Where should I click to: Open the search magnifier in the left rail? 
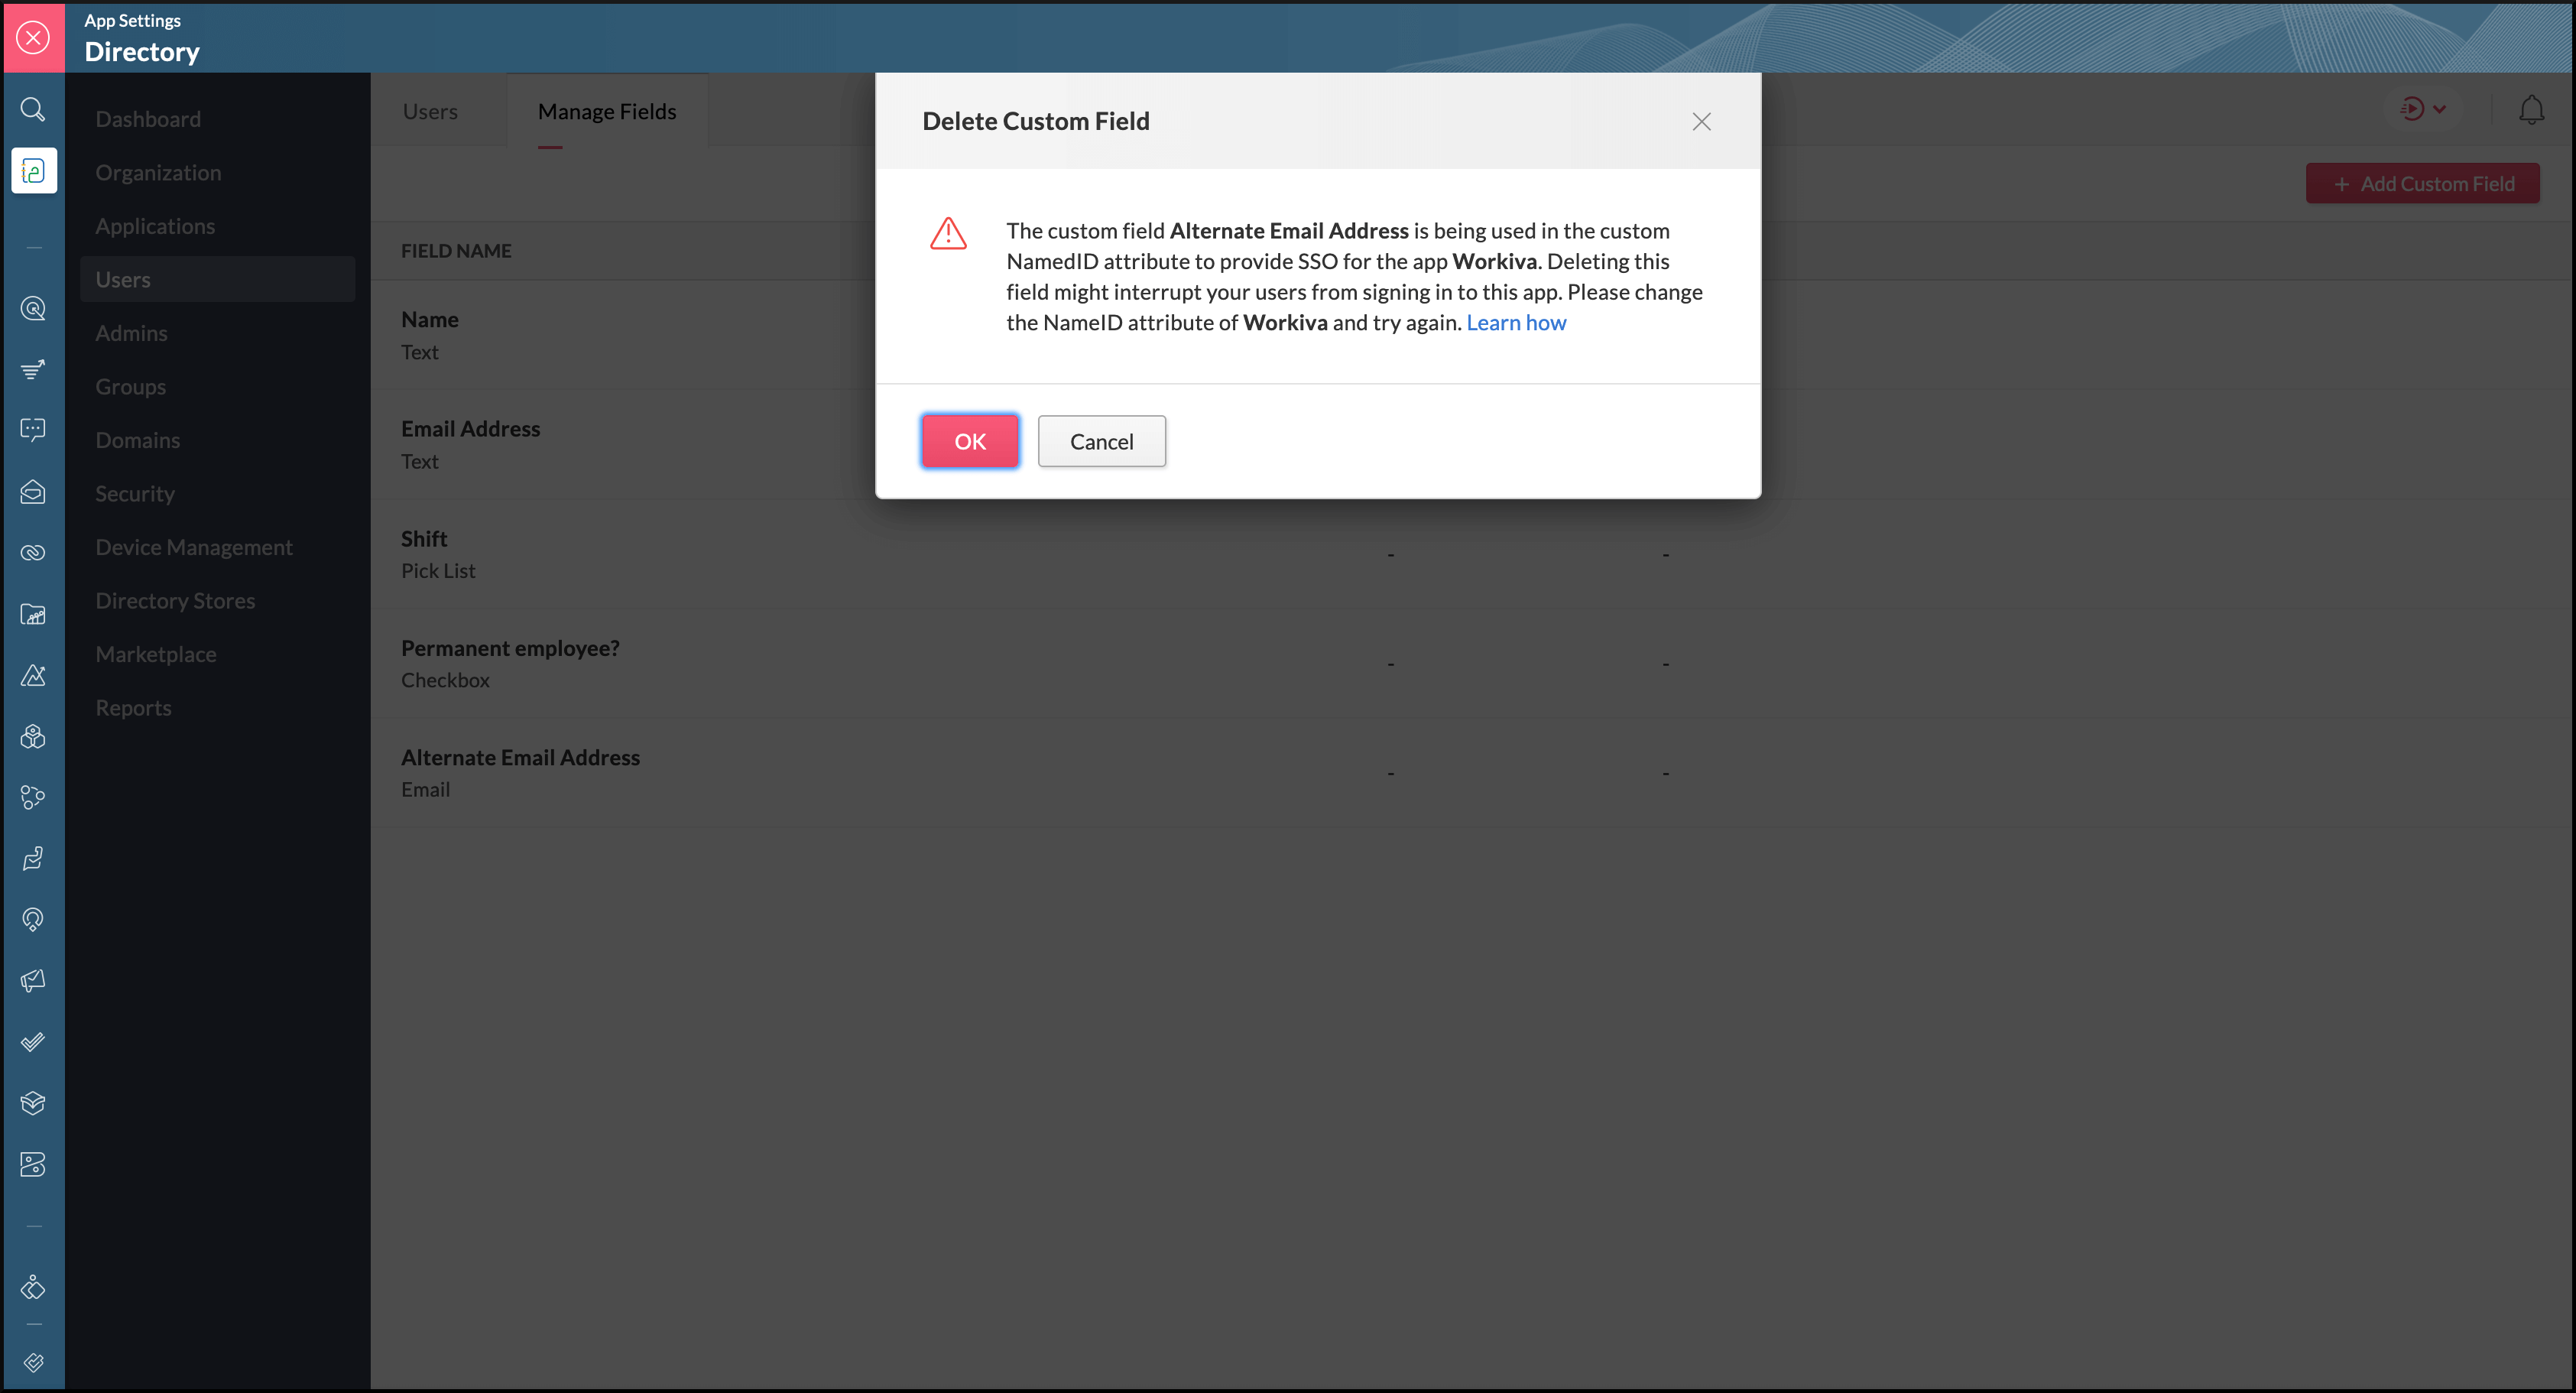33,109
